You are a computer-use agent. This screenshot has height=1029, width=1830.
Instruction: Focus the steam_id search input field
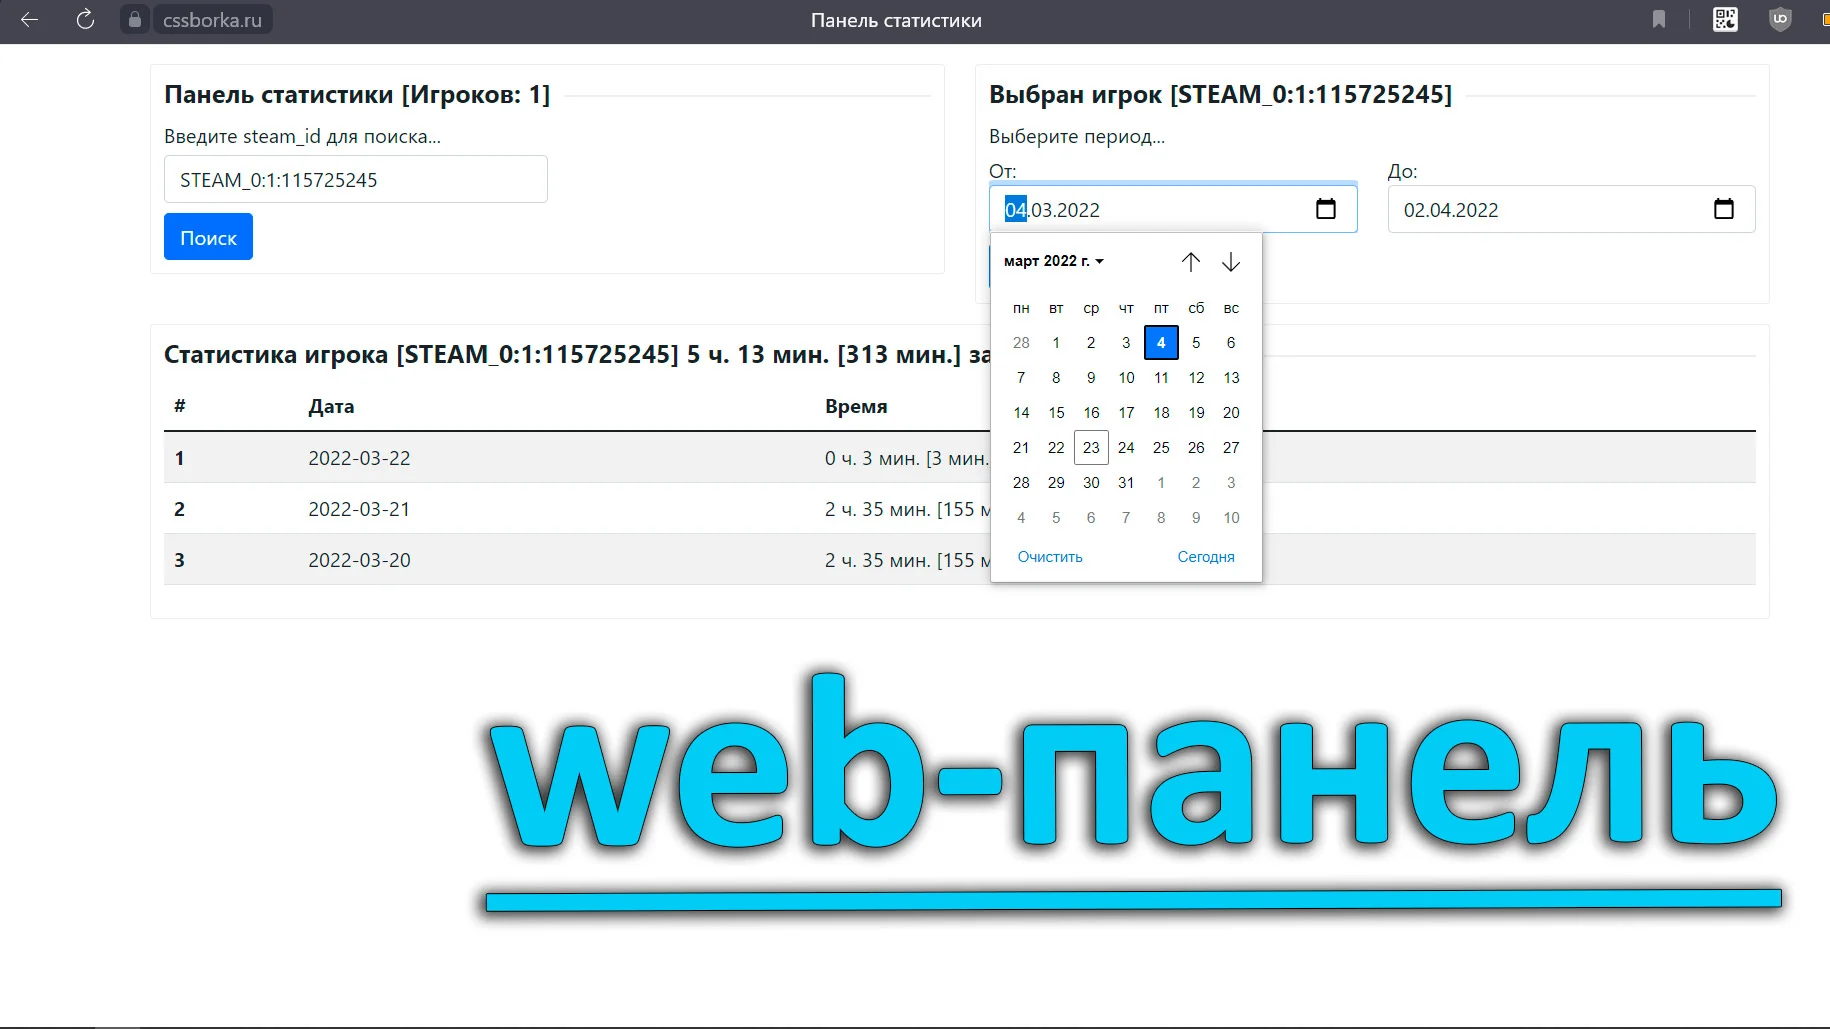tap(355, 180)
